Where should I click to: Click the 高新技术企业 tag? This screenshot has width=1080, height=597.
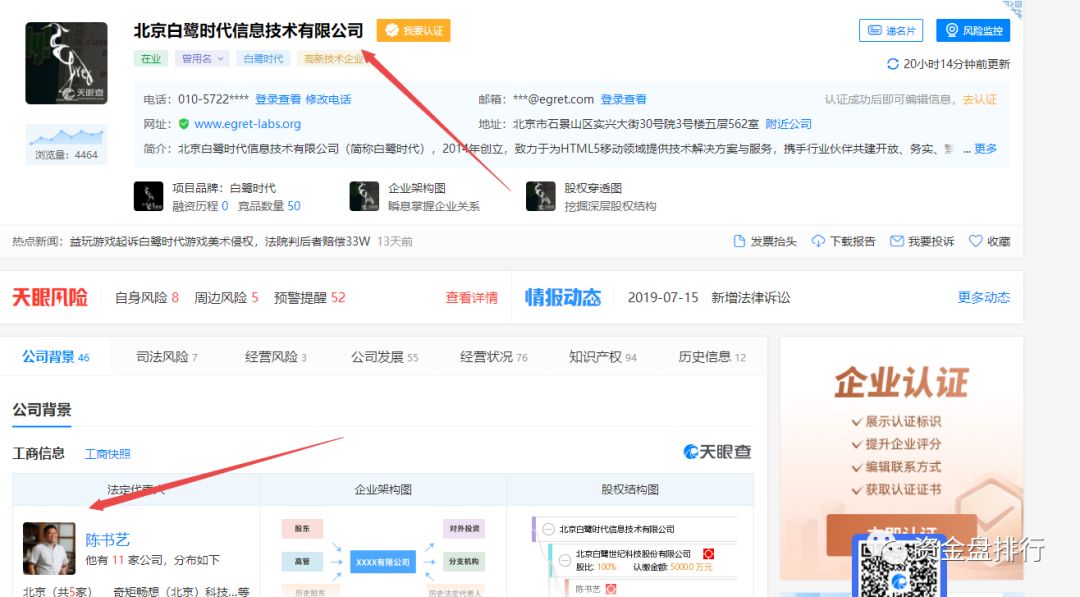(333, 59)
